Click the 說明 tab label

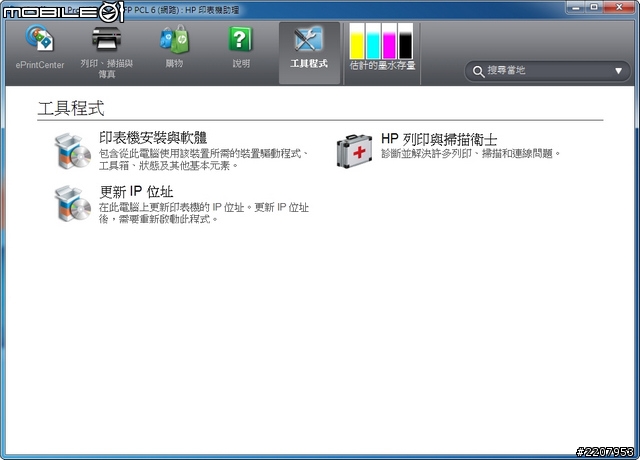241,64
